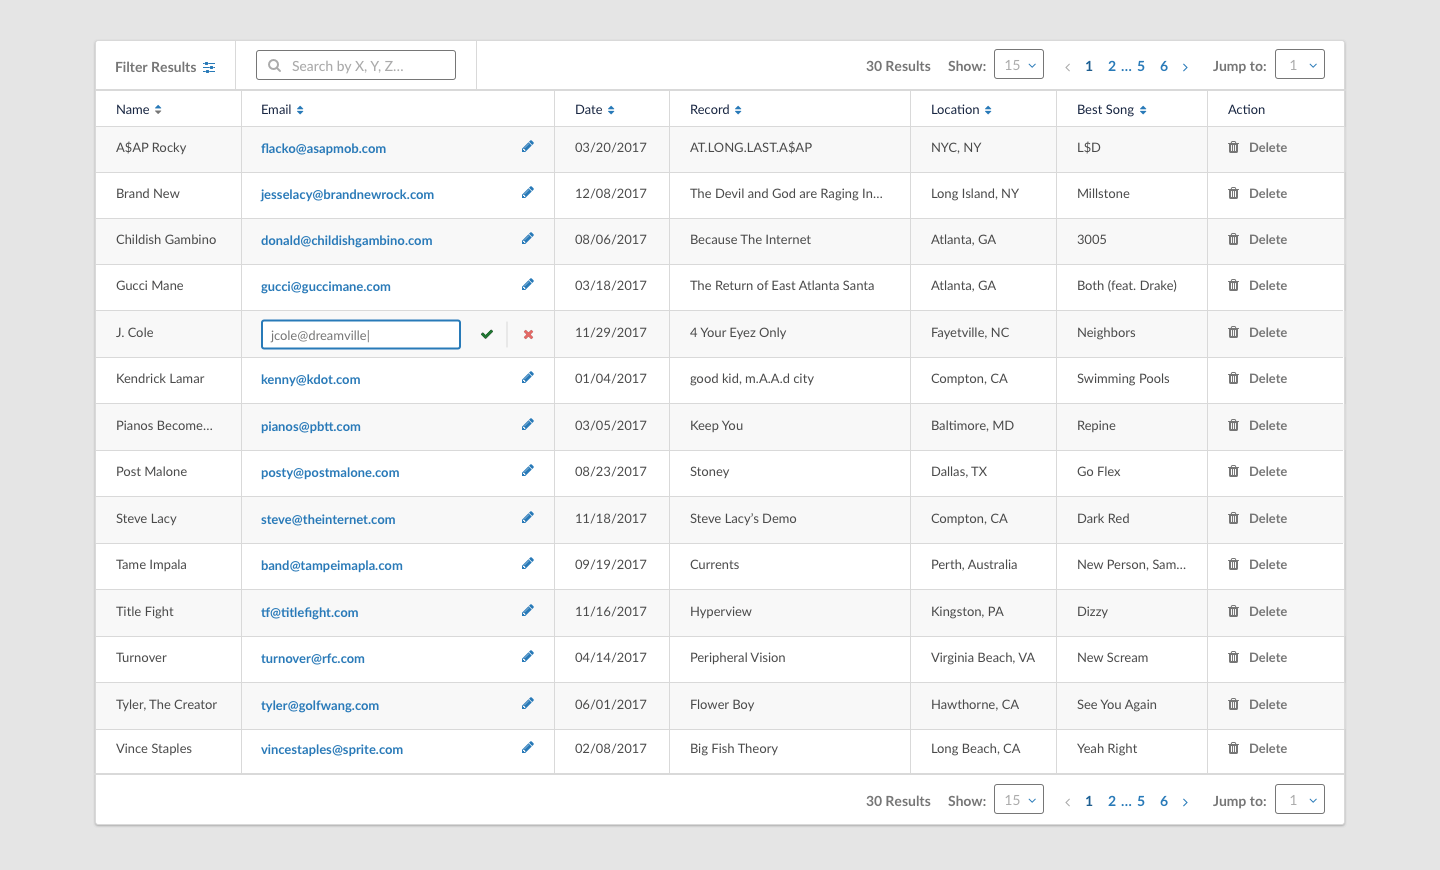This screenshot has width=1440, height=870.
Task: Go to page 2 in top pagination
Action: [1112, 66]
